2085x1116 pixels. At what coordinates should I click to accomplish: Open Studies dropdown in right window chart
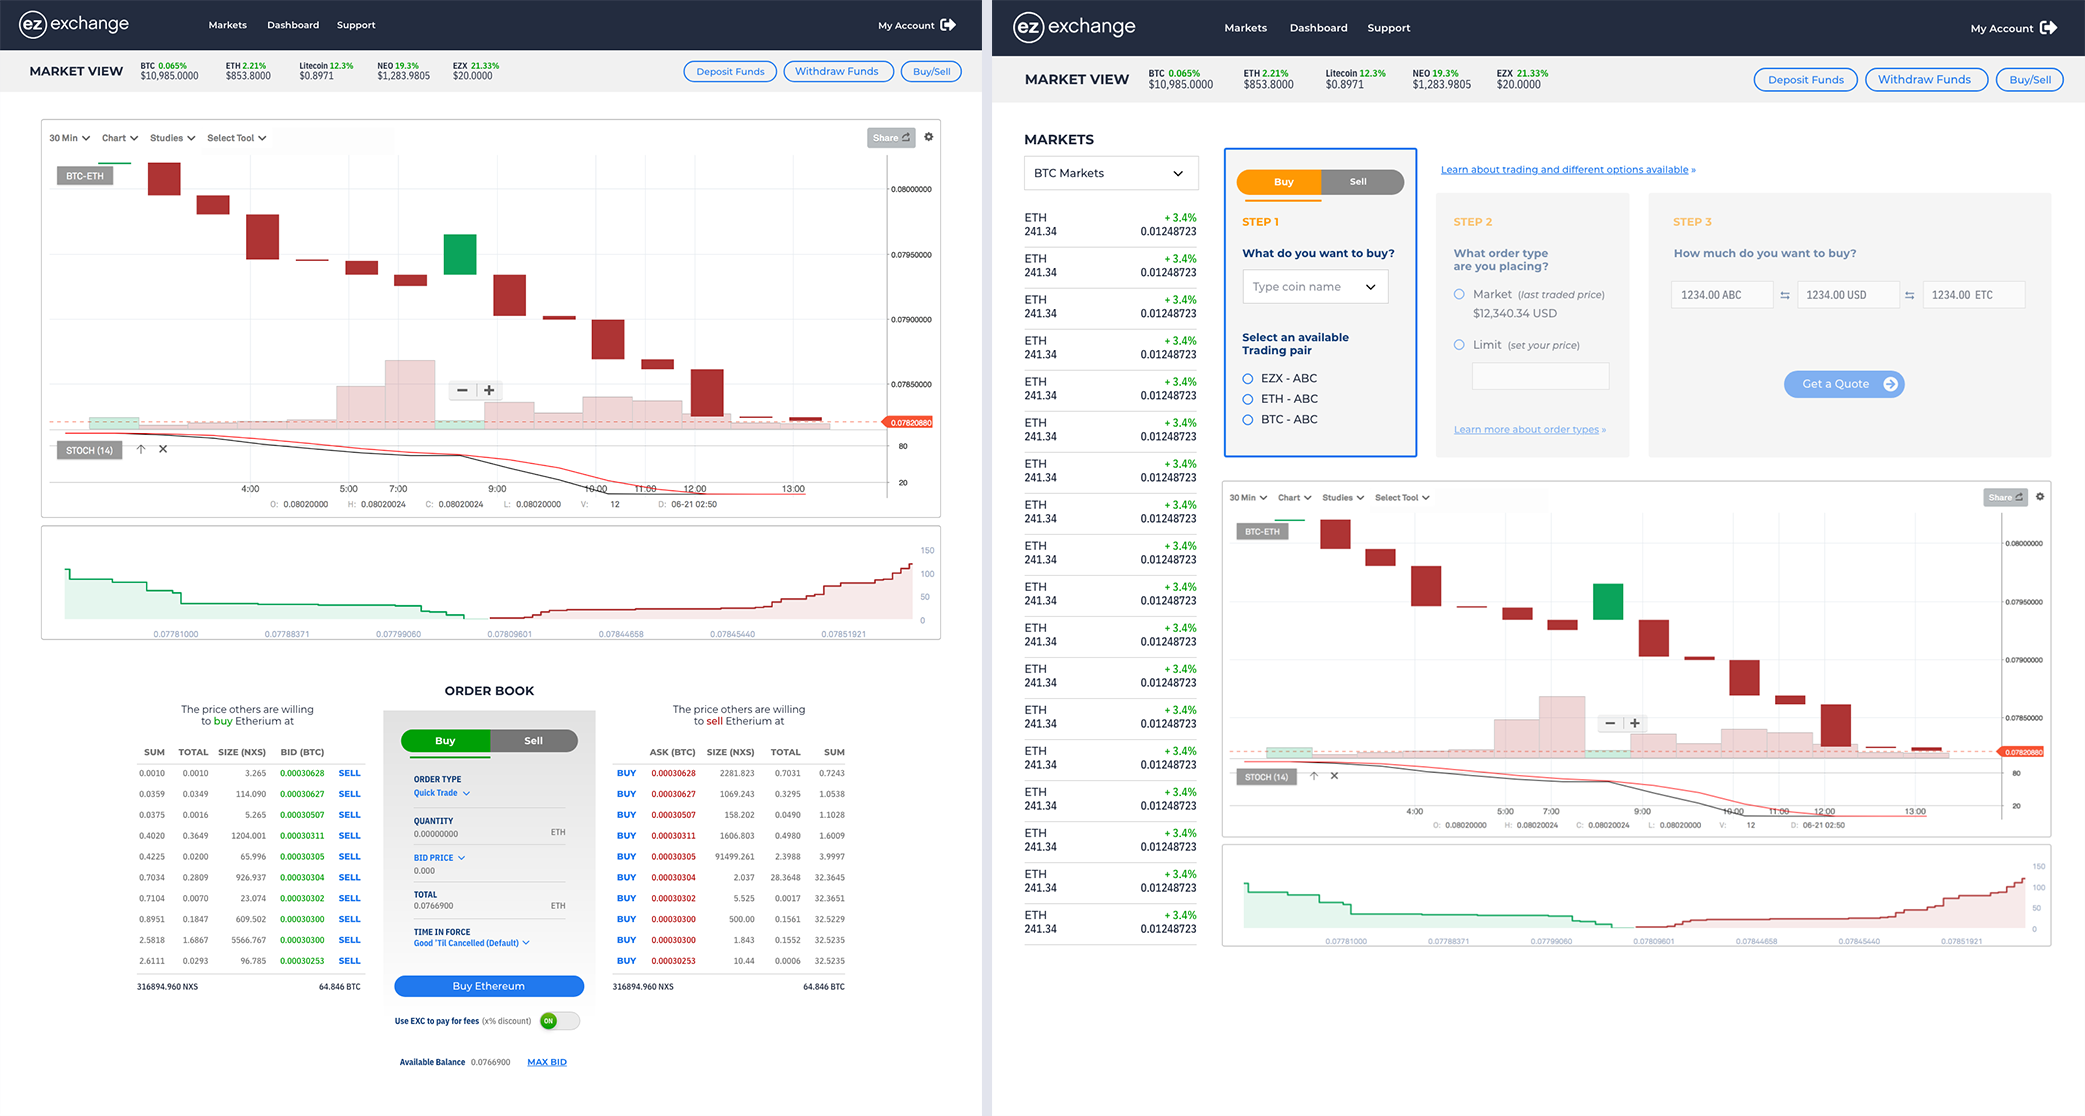pos(1343,497)
